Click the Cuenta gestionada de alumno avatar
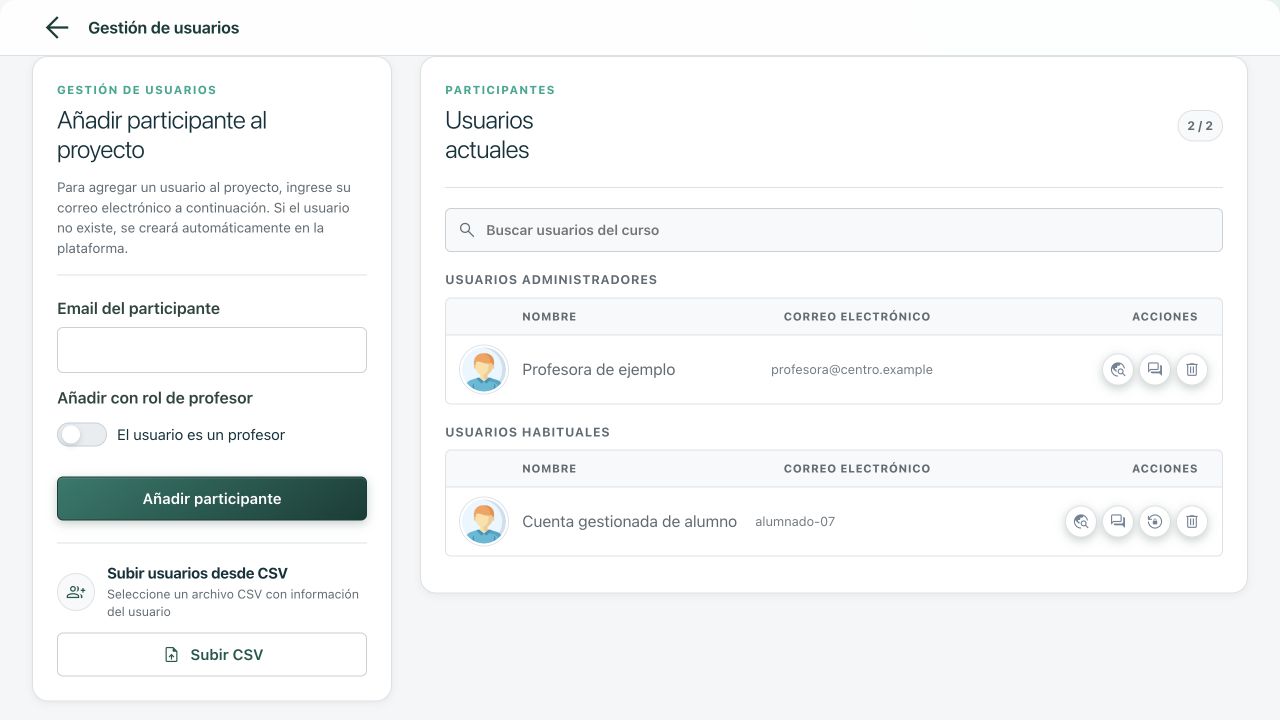 [x=484, y=521]
